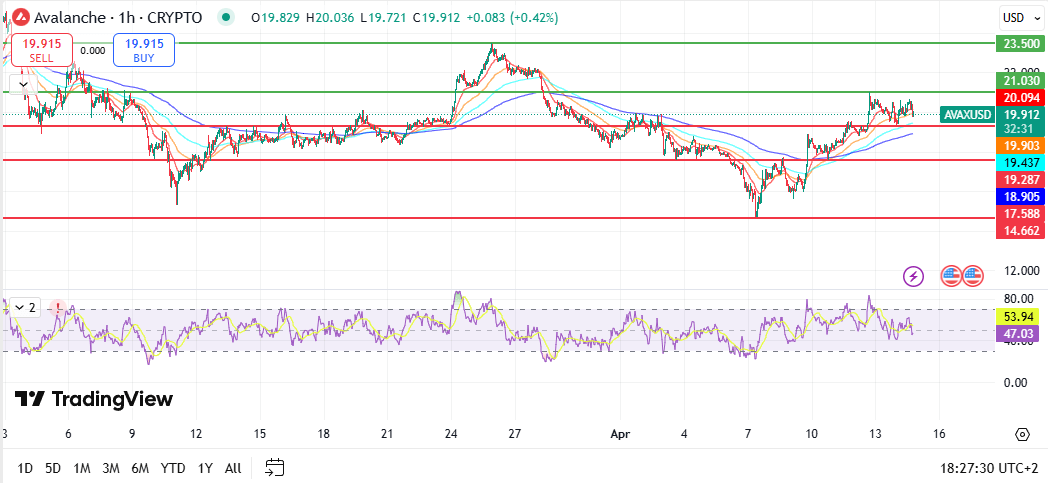This screenshot has height=483, width=1048.
Task: Show the All time range
Action: click(233, 467)
